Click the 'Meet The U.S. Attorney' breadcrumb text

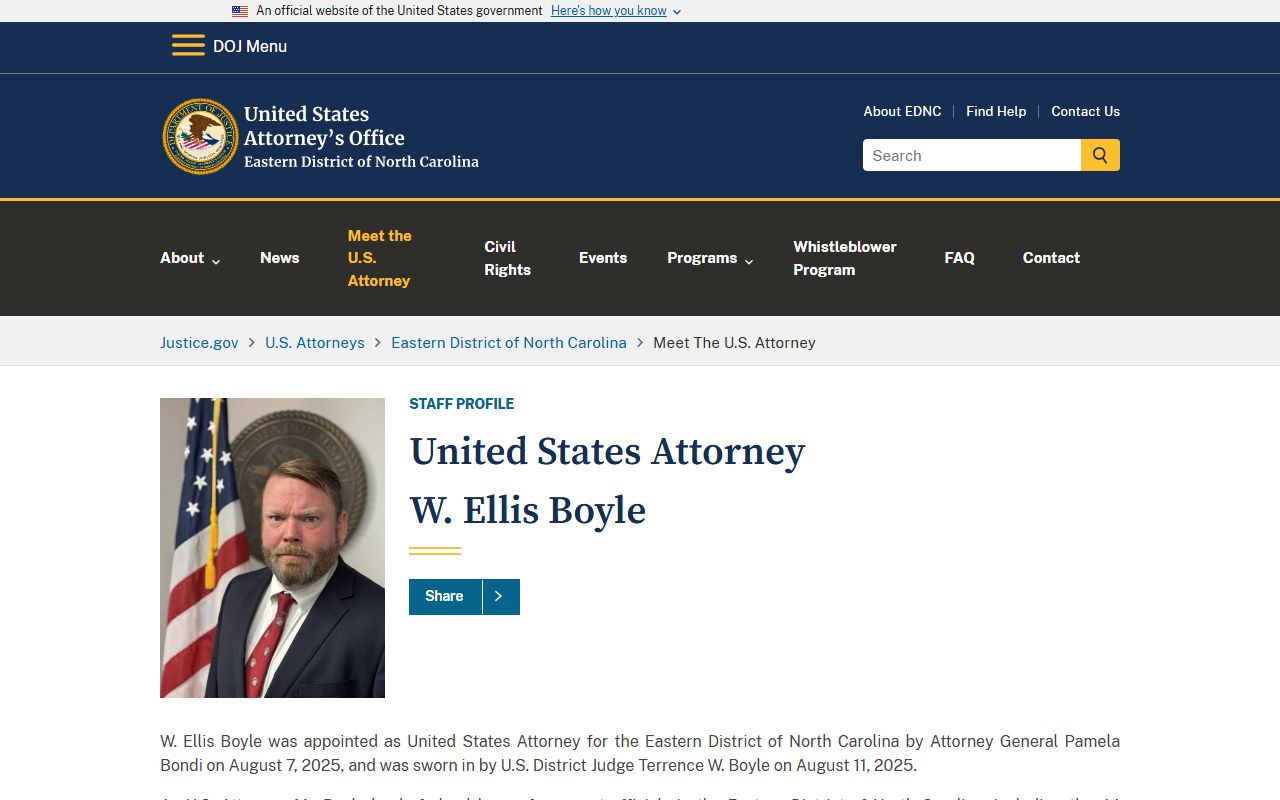tap(734, 342)
